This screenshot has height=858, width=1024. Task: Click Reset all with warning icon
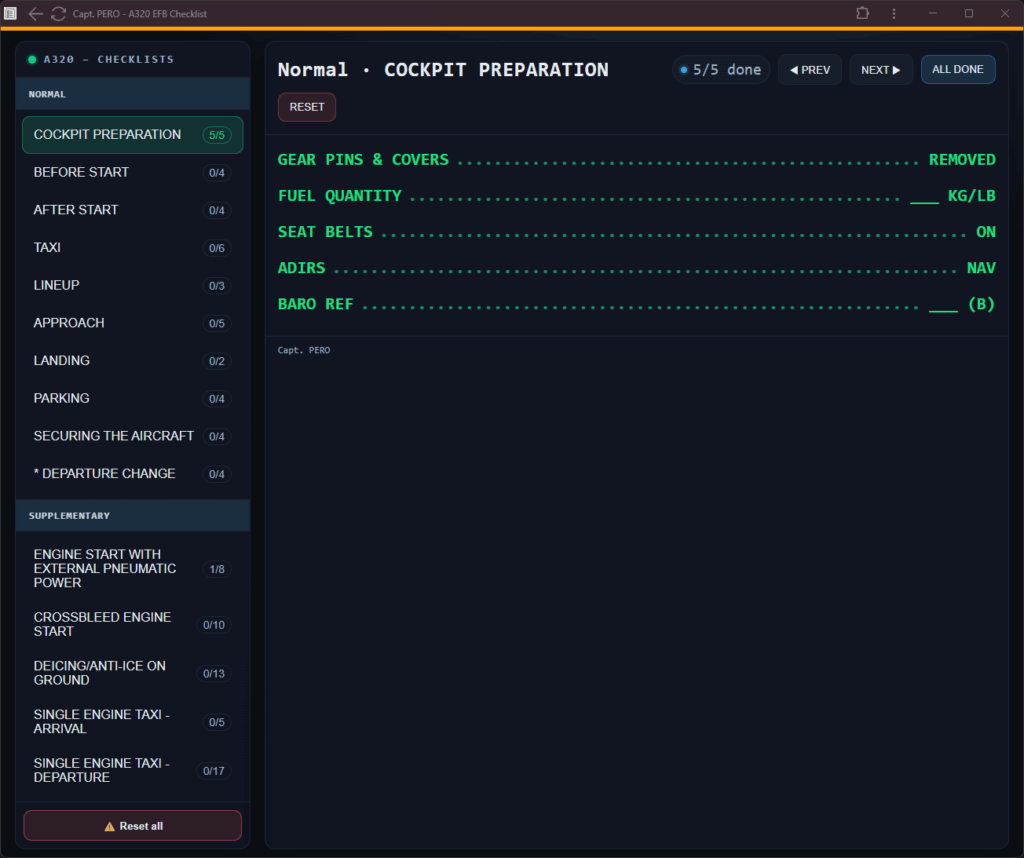point(133,826)
